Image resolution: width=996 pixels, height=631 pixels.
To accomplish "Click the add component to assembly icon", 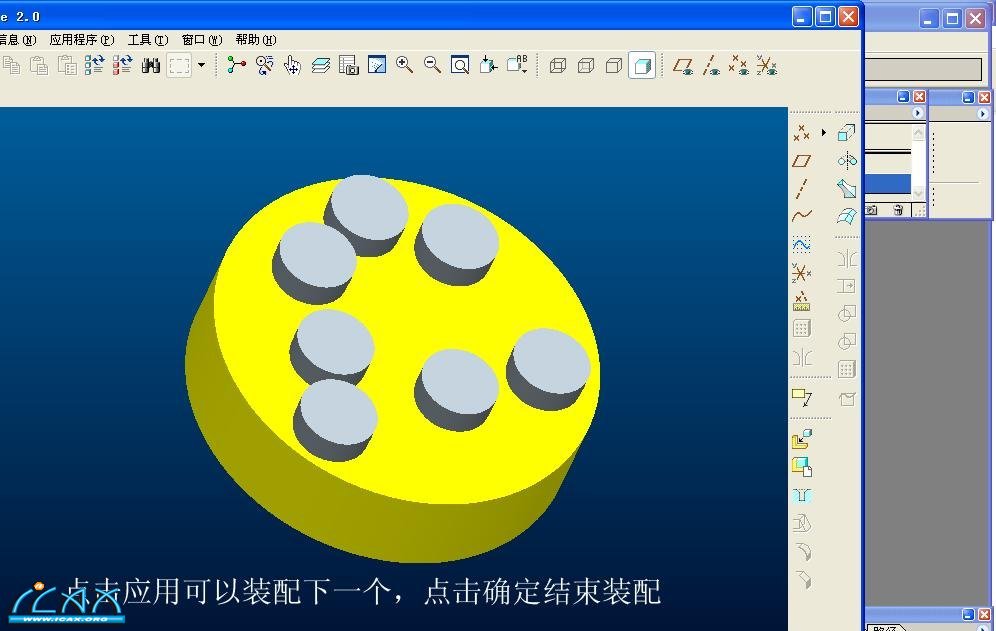I will [801, 439].
